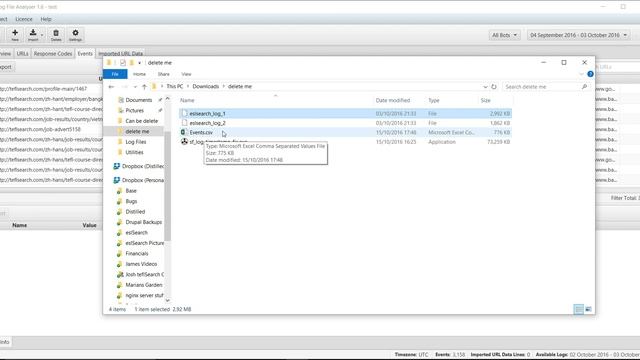Open the Drupal Backups folder
Screen dimensions: 640x360
[143, 222]
